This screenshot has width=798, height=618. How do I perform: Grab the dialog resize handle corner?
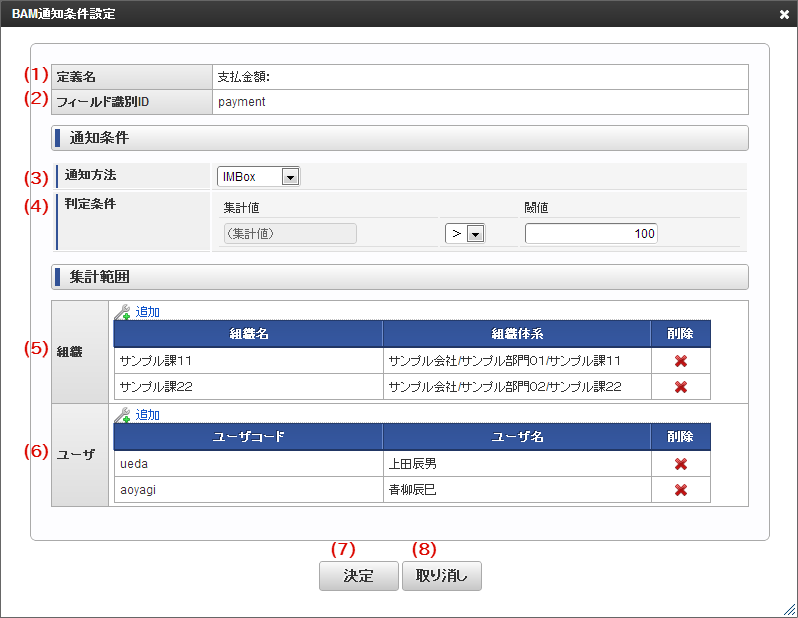[x=789, y=609]
